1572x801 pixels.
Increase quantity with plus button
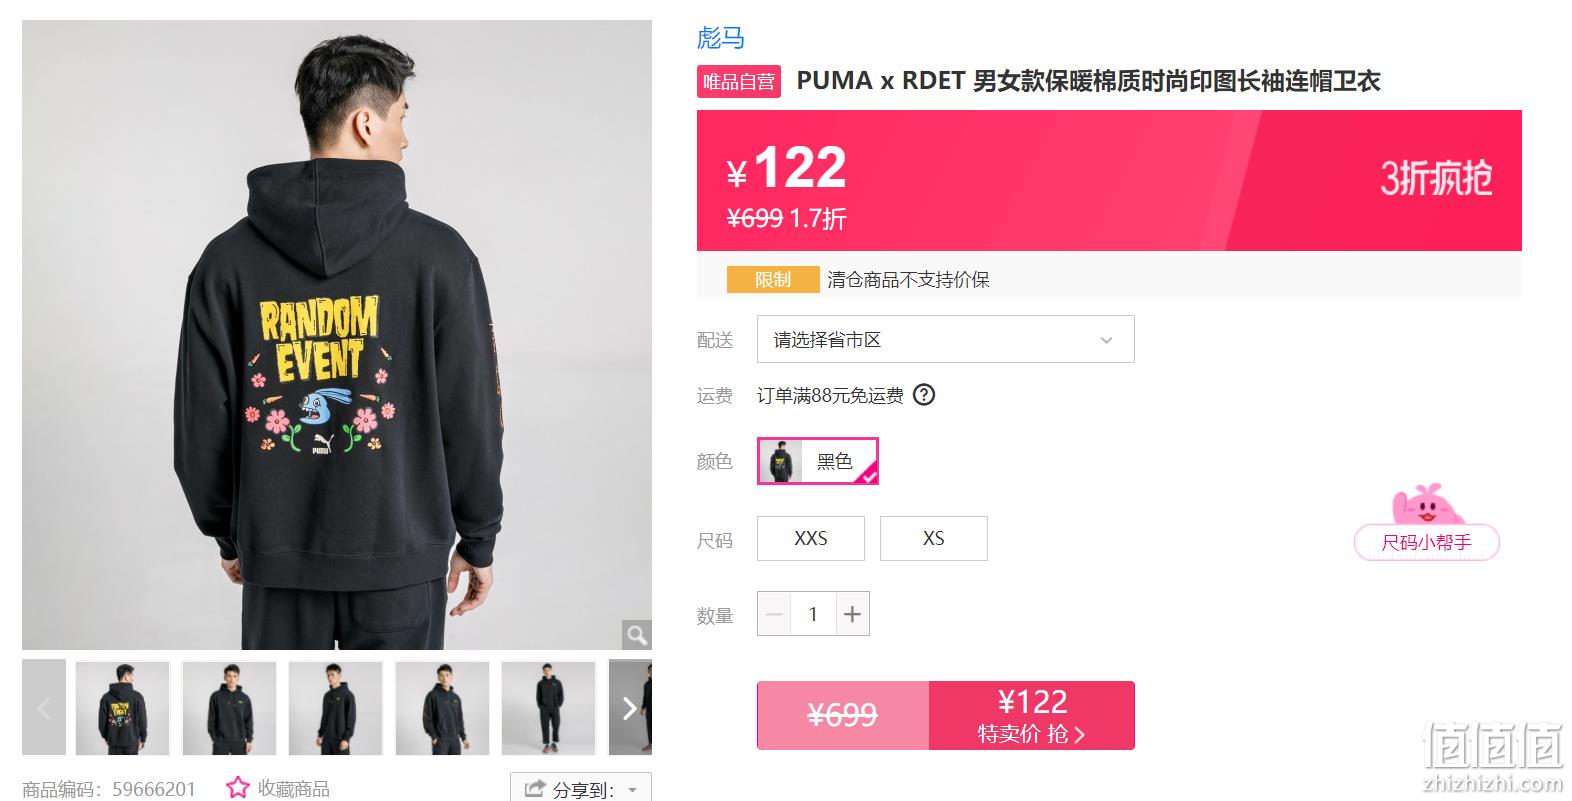(852, 614)
